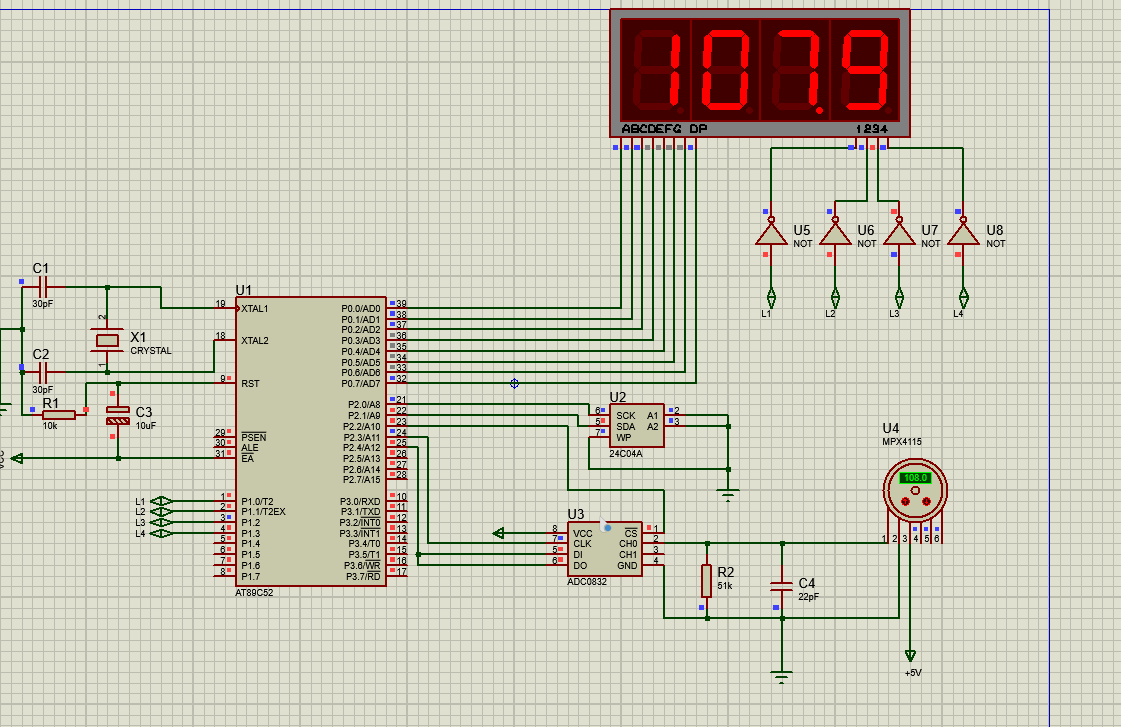Image resolution: width=1121 pixels, height=727 pixels.
Task: Click the "10k" value under R1
Action: (49, 426)
